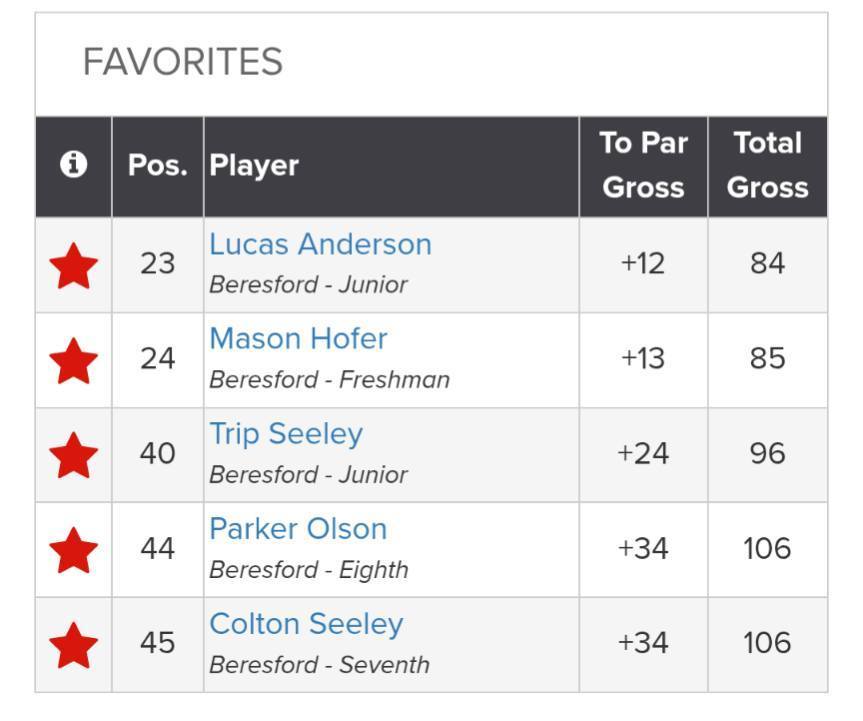Image resolution: width=863 pixels, height=721 pixels.
Task: Click Colton Seeley's Beresford - Seventh subtitle
Action: [x=319, y=665]
